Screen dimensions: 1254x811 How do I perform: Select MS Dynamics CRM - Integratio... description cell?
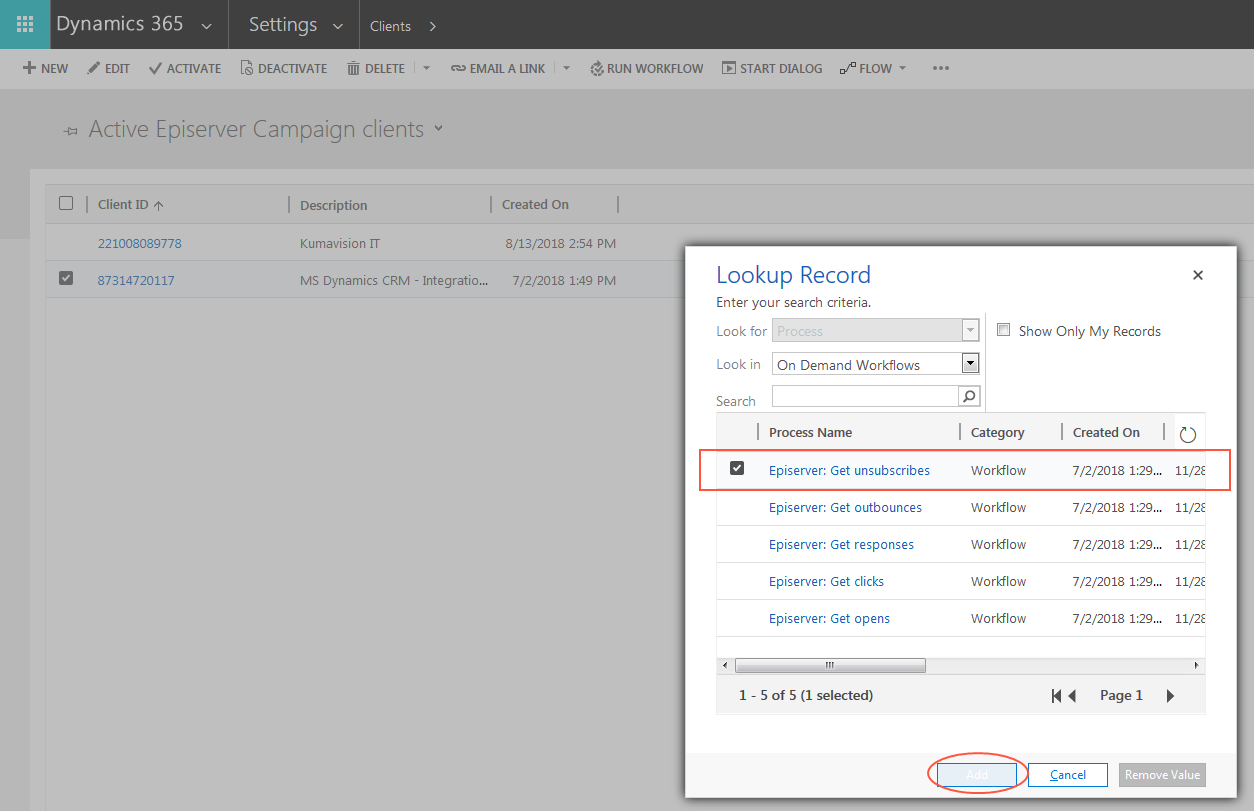coord(394,280)
